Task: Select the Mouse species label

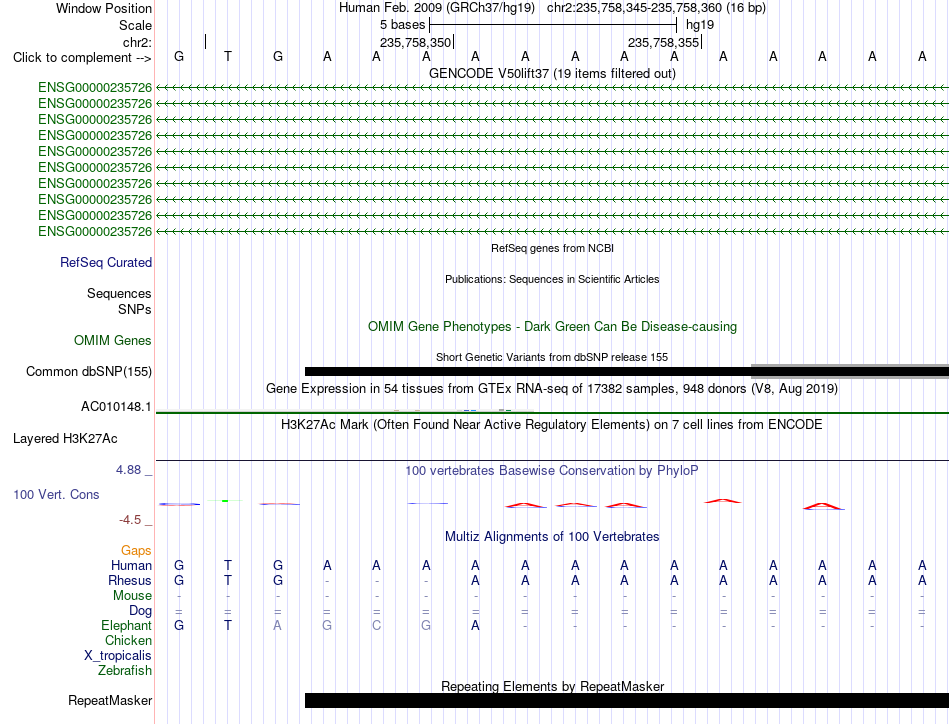Action: pos(132,596)
